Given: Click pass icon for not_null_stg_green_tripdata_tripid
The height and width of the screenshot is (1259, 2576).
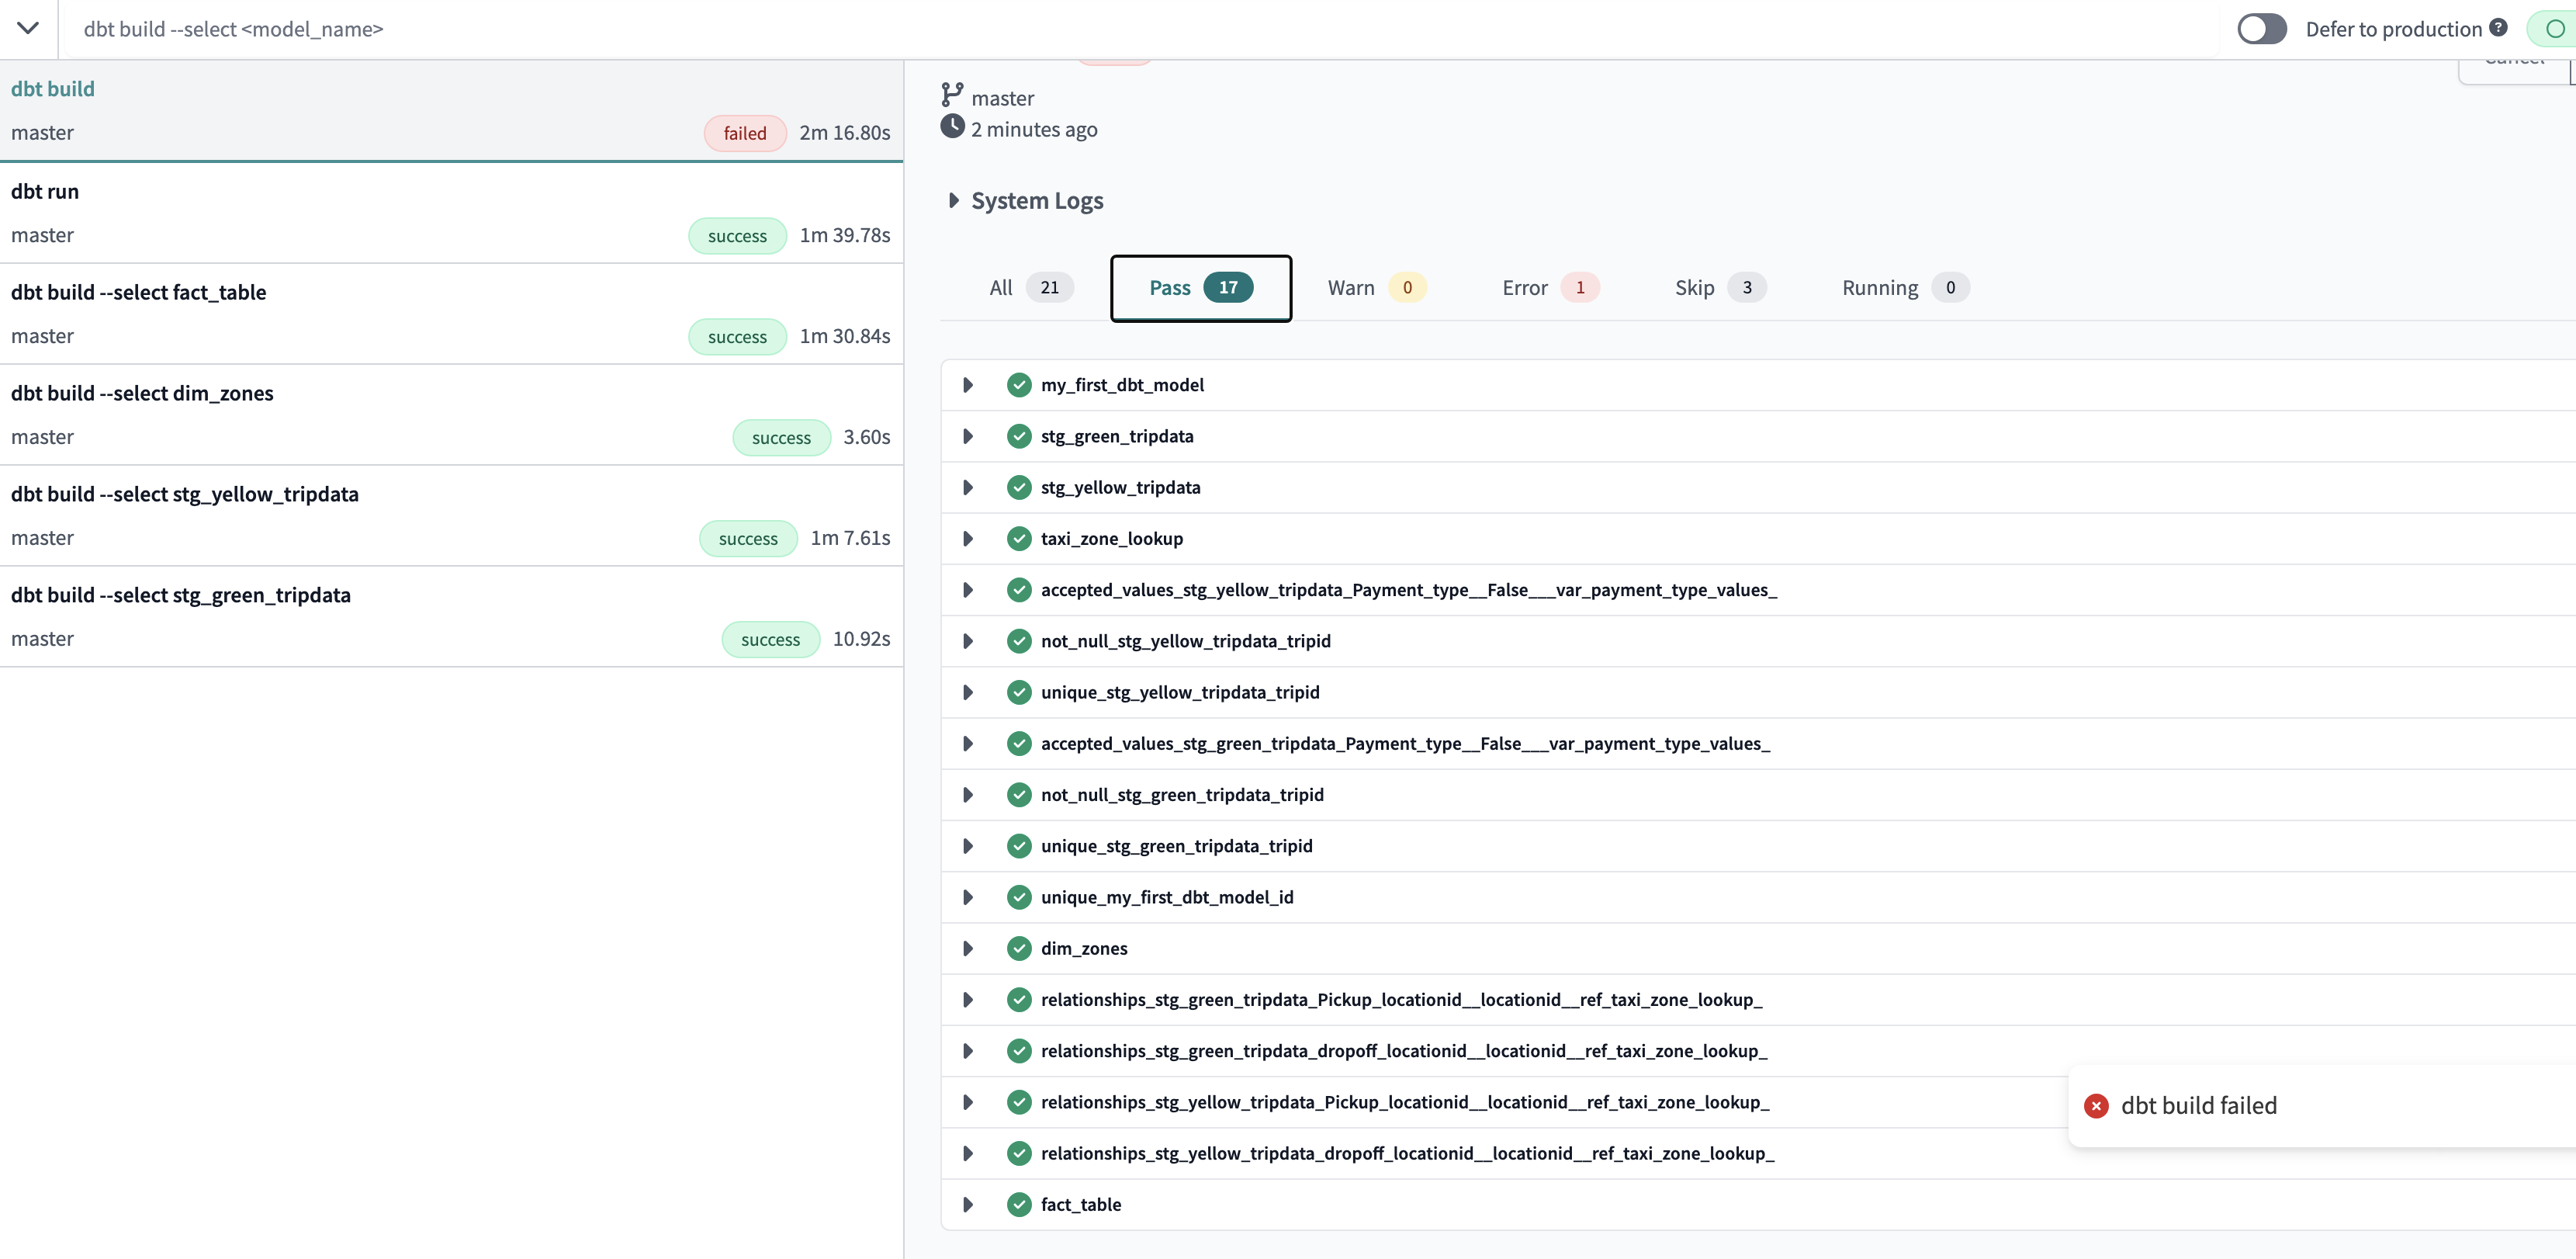Looking at the screenshot, I should point(1019,795).
